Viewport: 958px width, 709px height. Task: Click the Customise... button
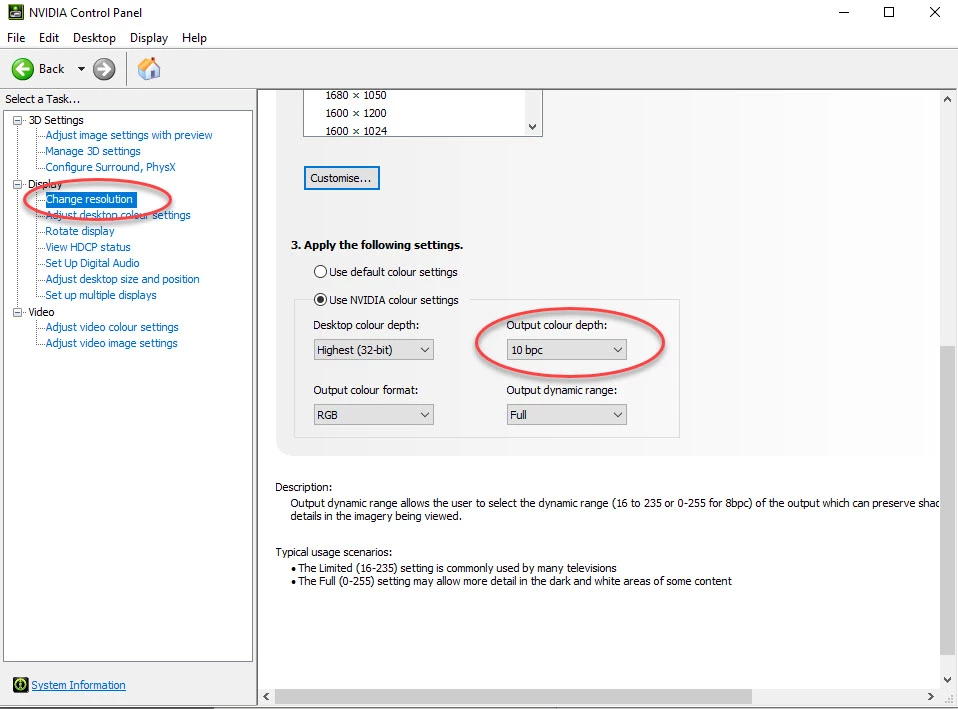coord(342,178)
